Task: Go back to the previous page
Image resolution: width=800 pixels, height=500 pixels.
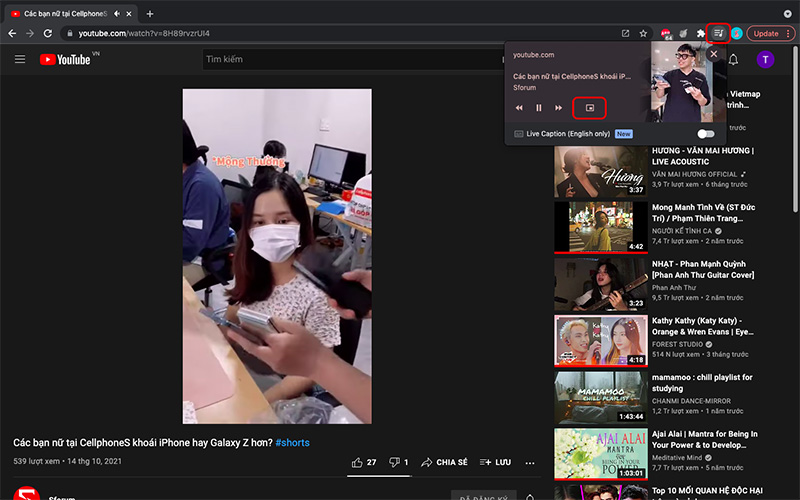Action: tap(12, 33)
